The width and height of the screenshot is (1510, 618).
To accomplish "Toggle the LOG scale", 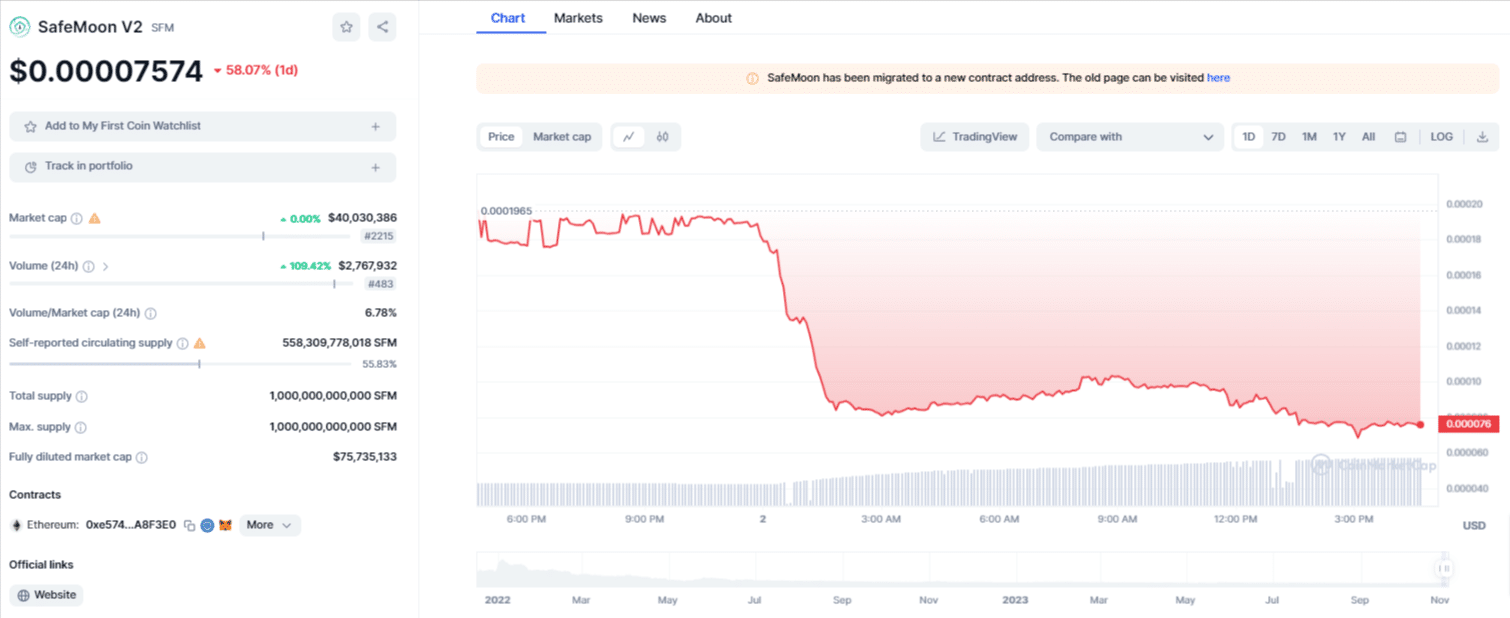I will [x=1441, y=137].
